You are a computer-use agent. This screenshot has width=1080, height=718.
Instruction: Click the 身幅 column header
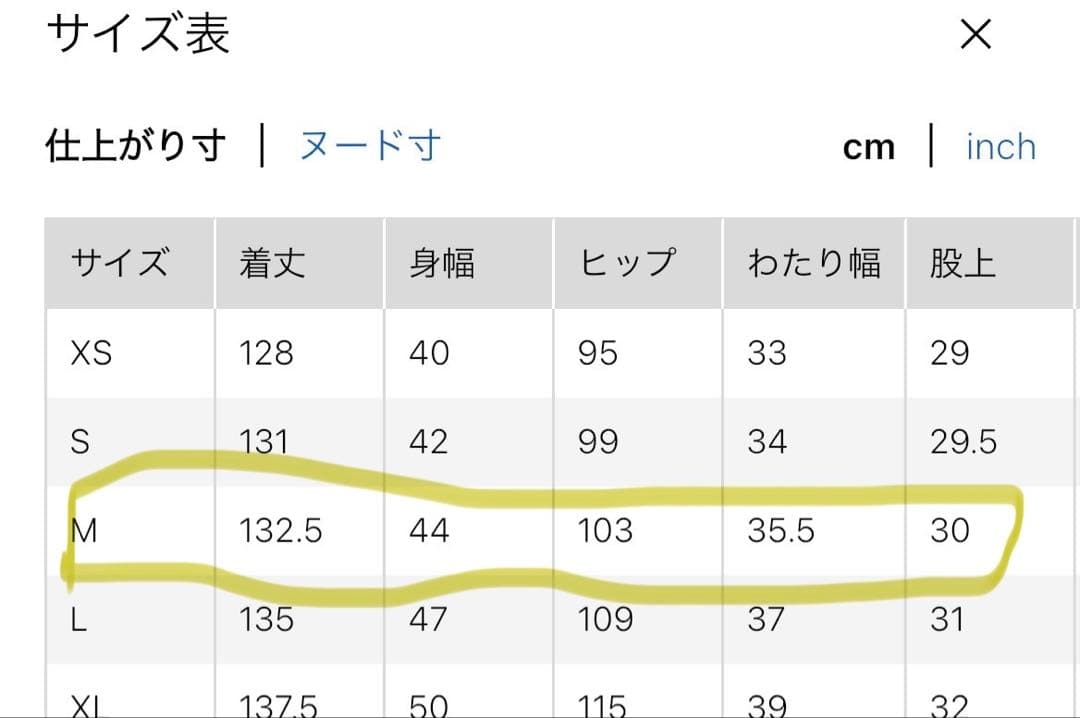coord(442,264)
